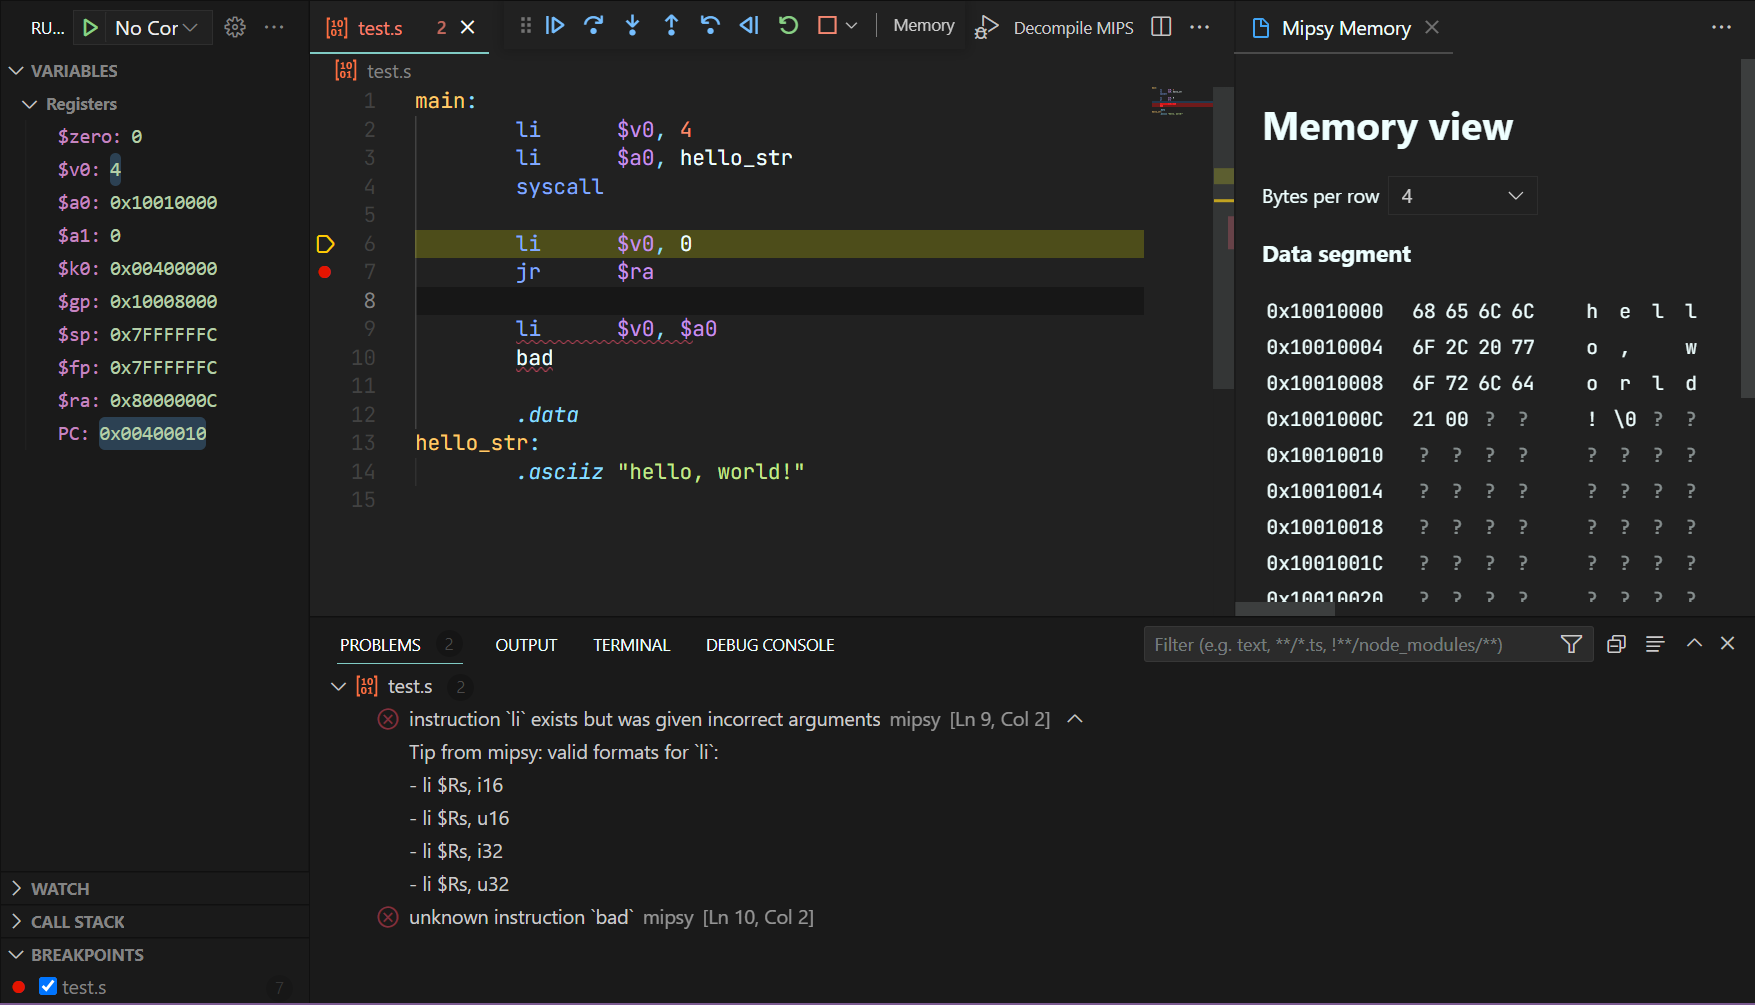
Task: Open launch.json settings gear
Action: (235, 28)
